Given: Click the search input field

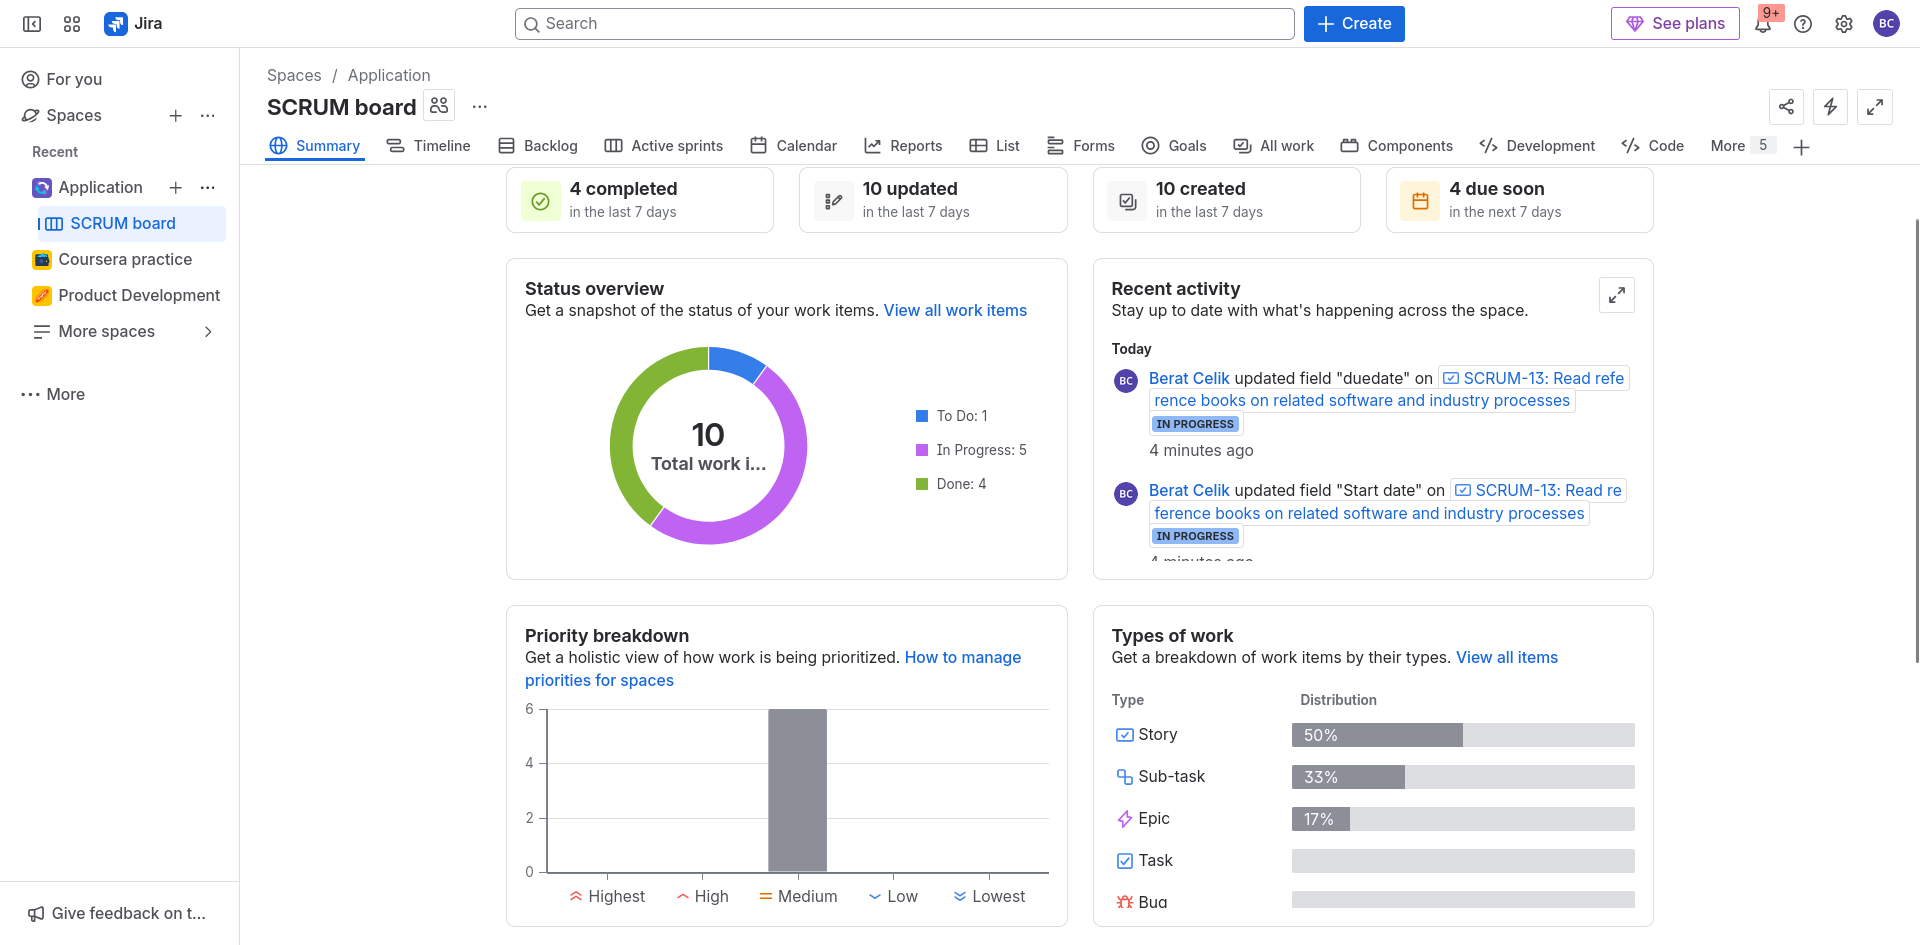Looking at the screenshot, I should point(905,24).
